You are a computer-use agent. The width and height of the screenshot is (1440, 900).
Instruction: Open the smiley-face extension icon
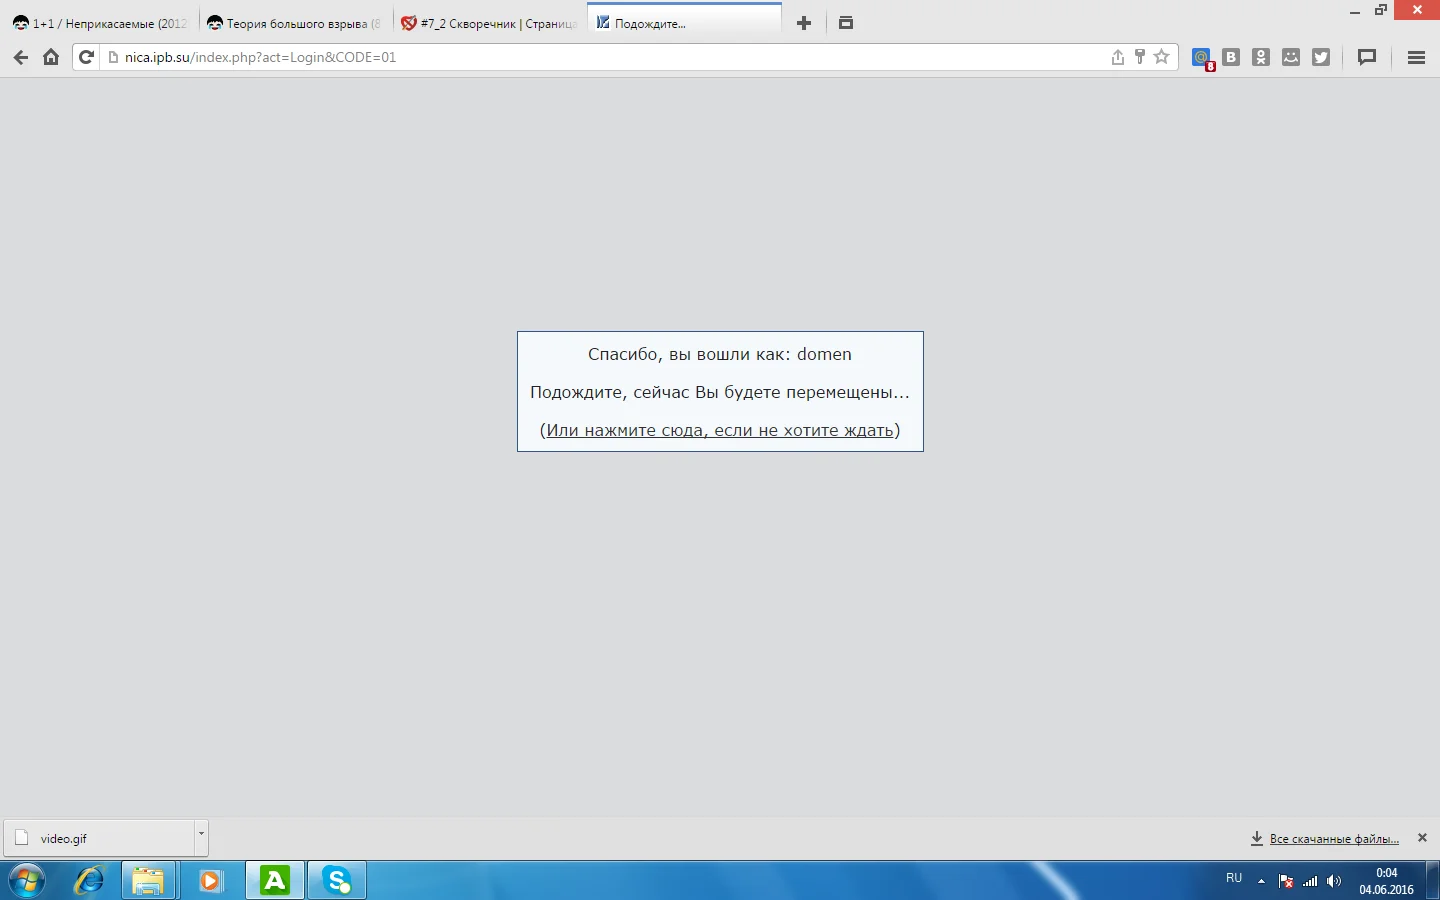[1291, 57]
